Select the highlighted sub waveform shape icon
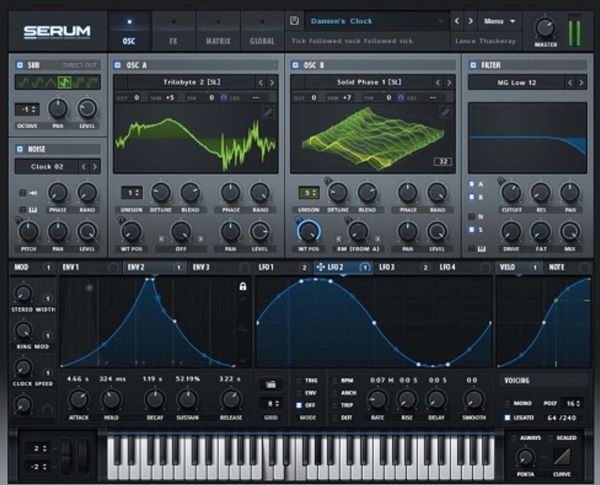This screenshot has width=600, height=485. click(x=64, y=82)
